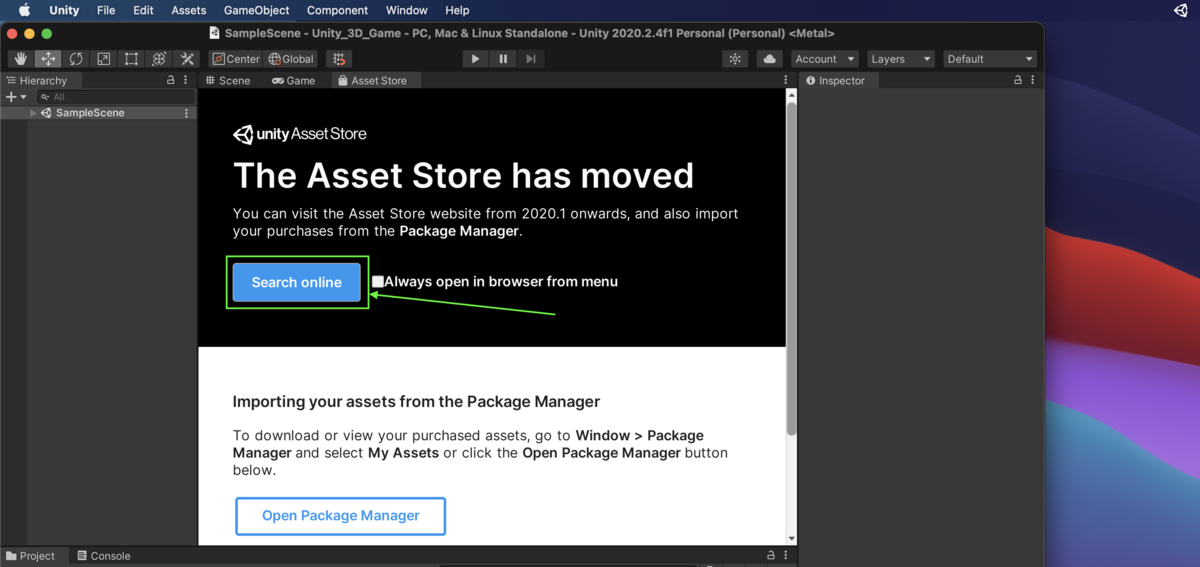Toggle pivot mode Center button
Viewport: 1200px width, 567px height.
coord(236,59)
